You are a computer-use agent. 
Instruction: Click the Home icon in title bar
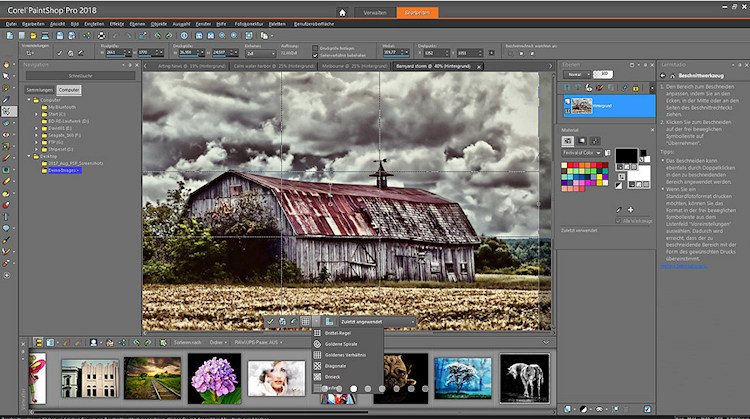(x=342, y=13)
